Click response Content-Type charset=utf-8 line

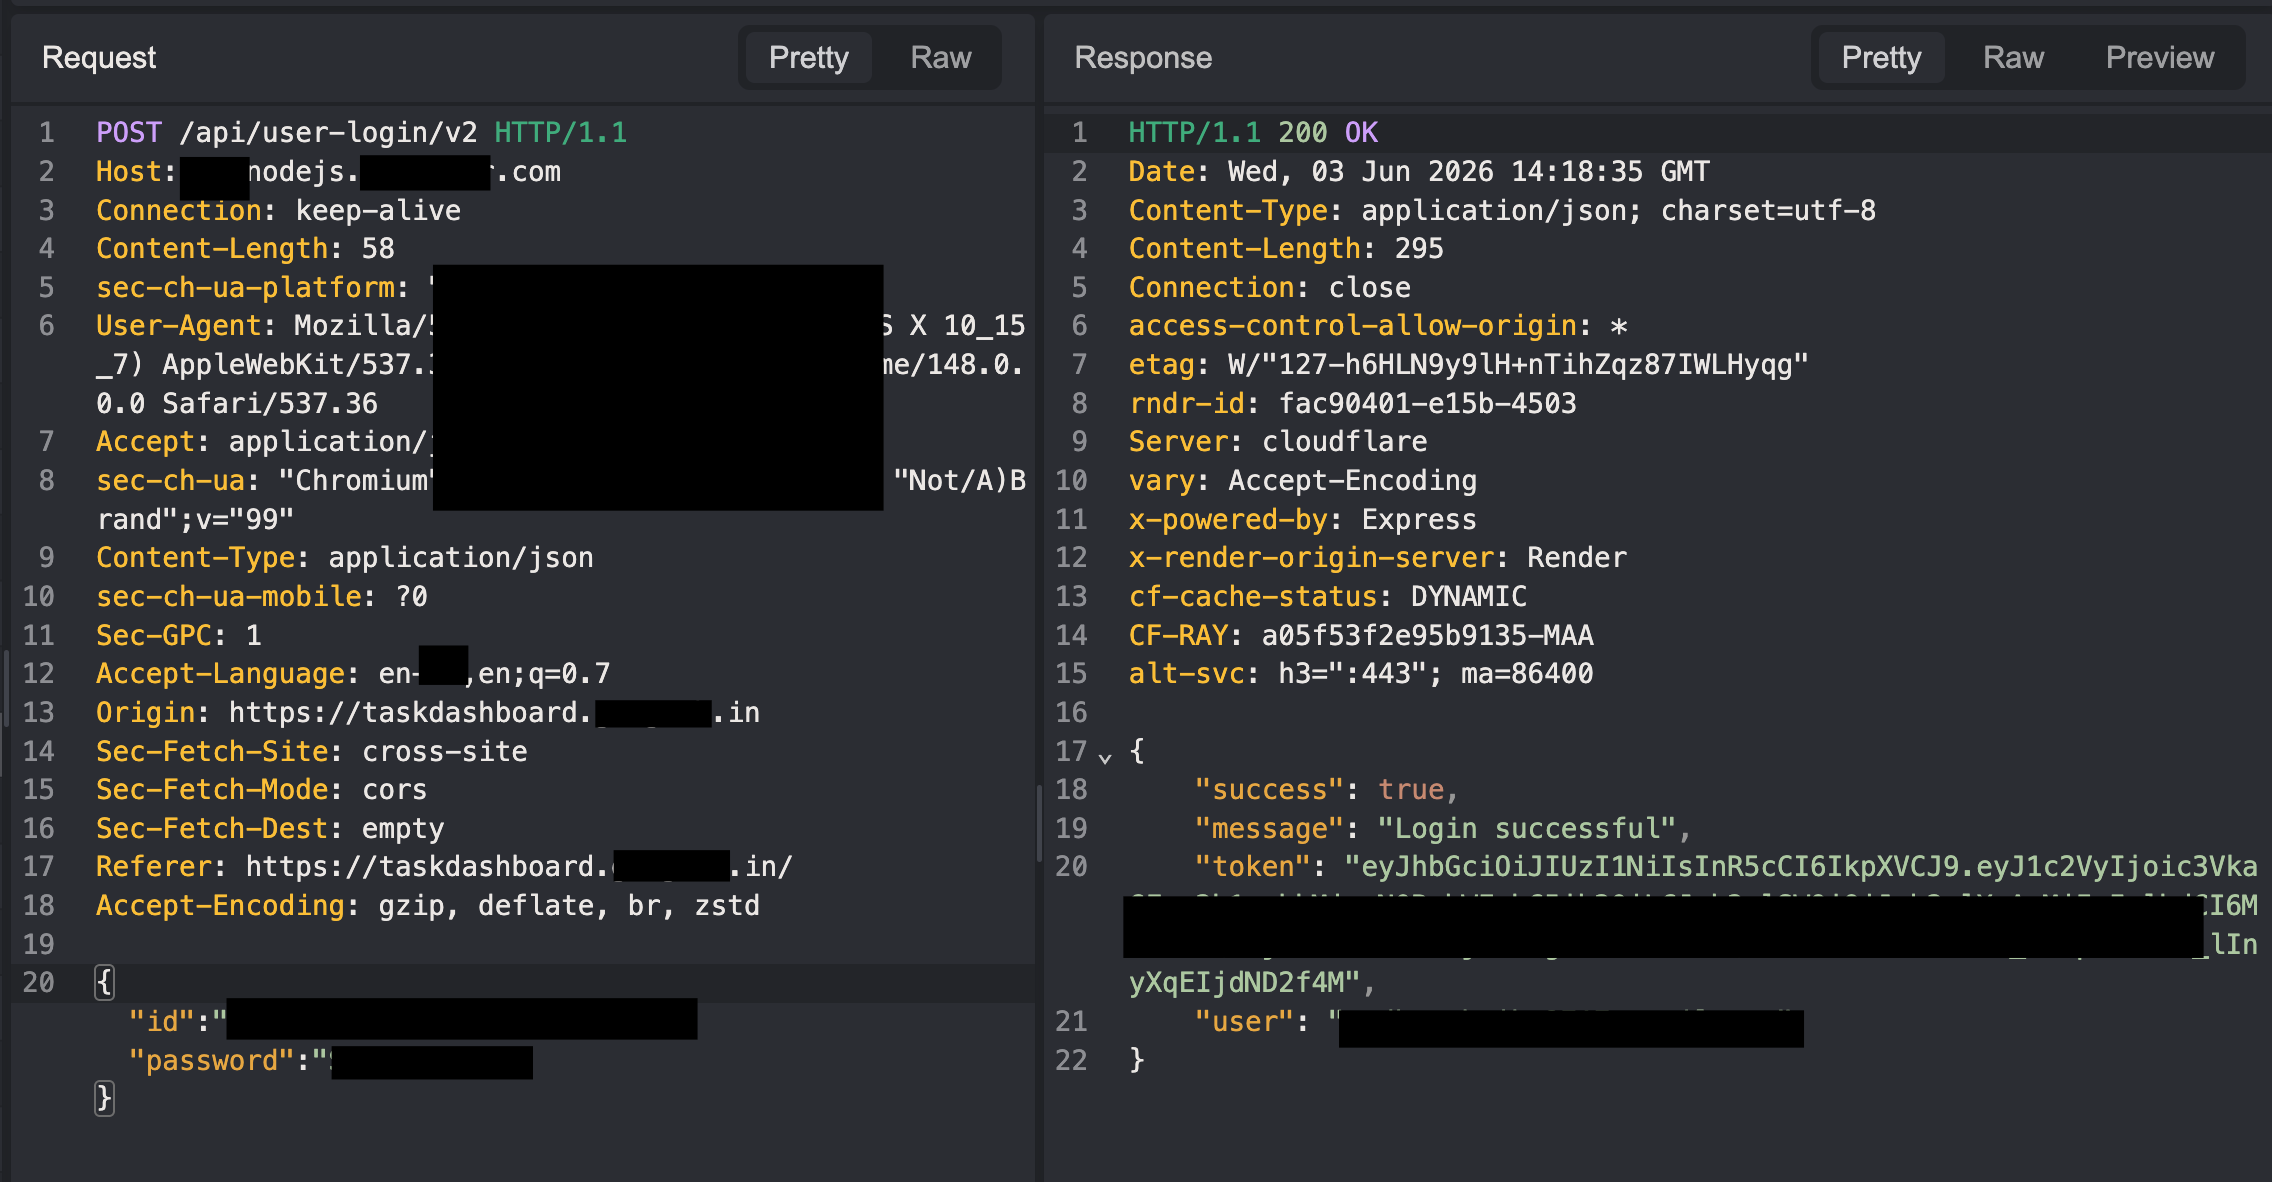click(x=1502, y=211)
